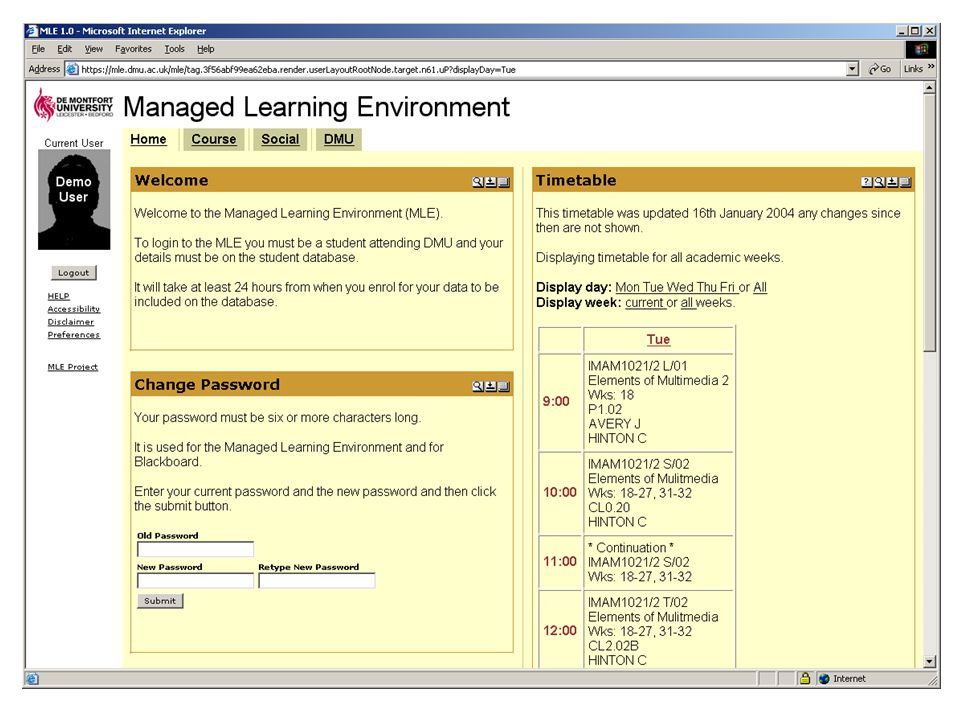Open the Tools menu
Screen dimensions: 960x720
[174, 49]
